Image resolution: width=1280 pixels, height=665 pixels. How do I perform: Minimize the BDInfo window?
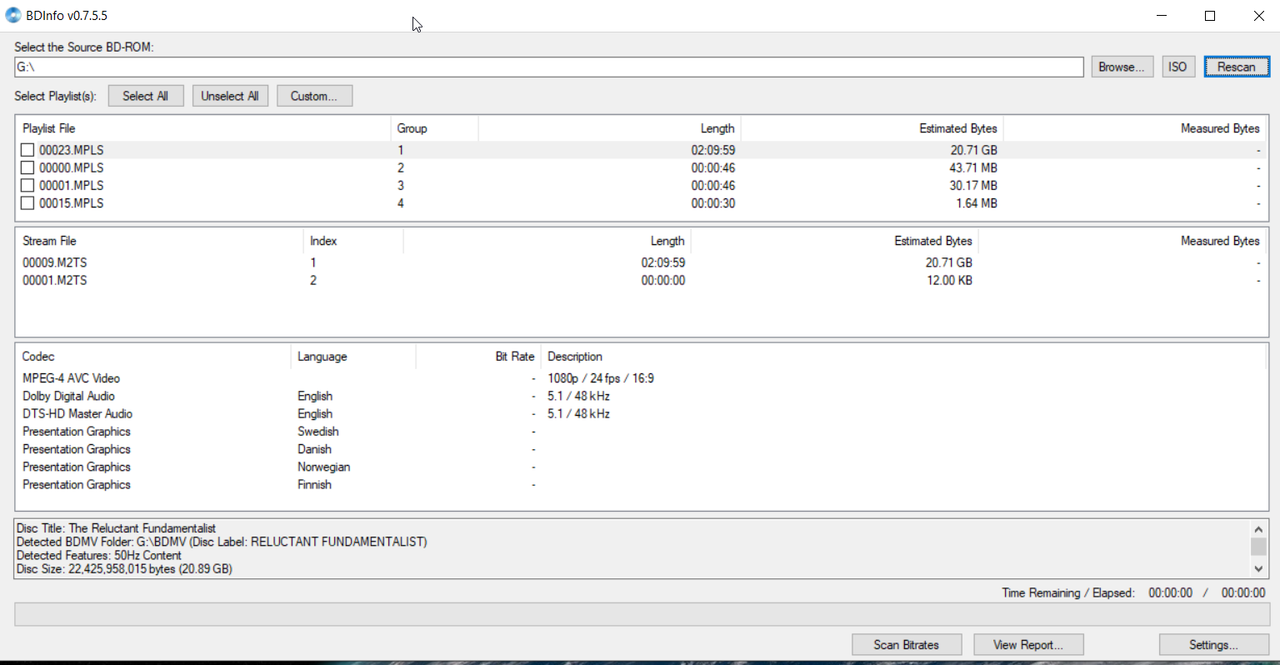(x=1163, y=16)
